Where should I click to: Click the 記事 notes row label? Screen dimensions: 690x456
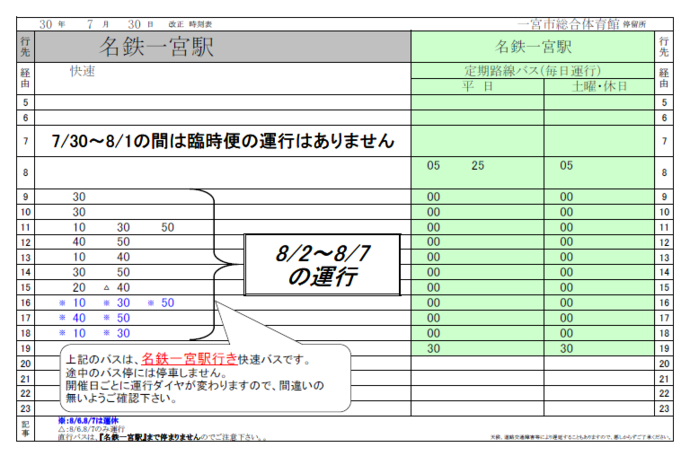[x=26, y=429]
